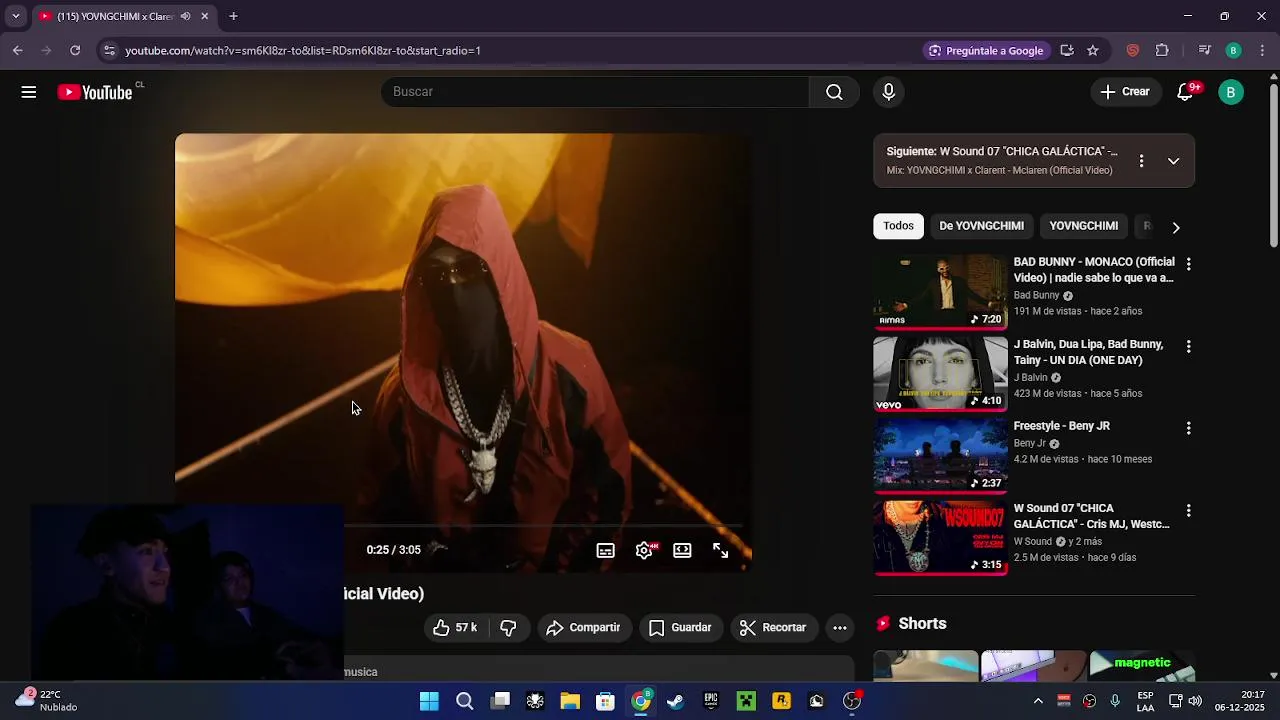Save video with Guardar button
This screenshot has height=720, width=1280.
(x=681, y=628)
